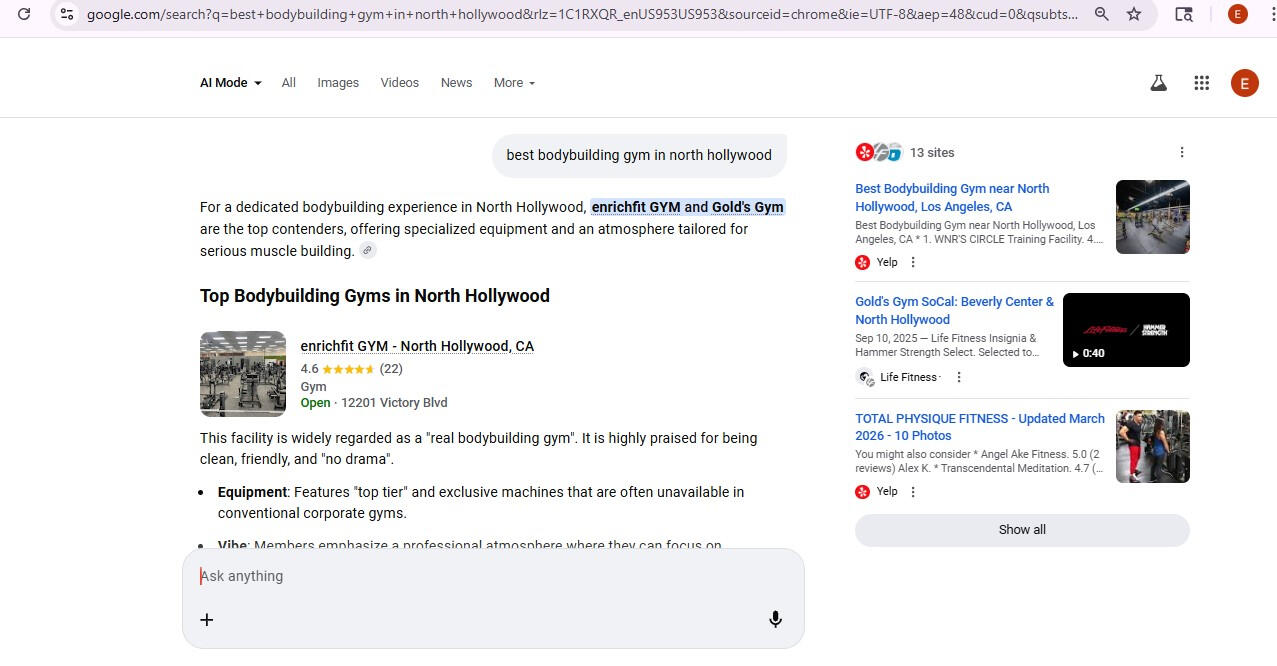This screenshot has height=666, width=1277.
Task: Click the plus attachment icon in prompt box
Action: point(207,620)
